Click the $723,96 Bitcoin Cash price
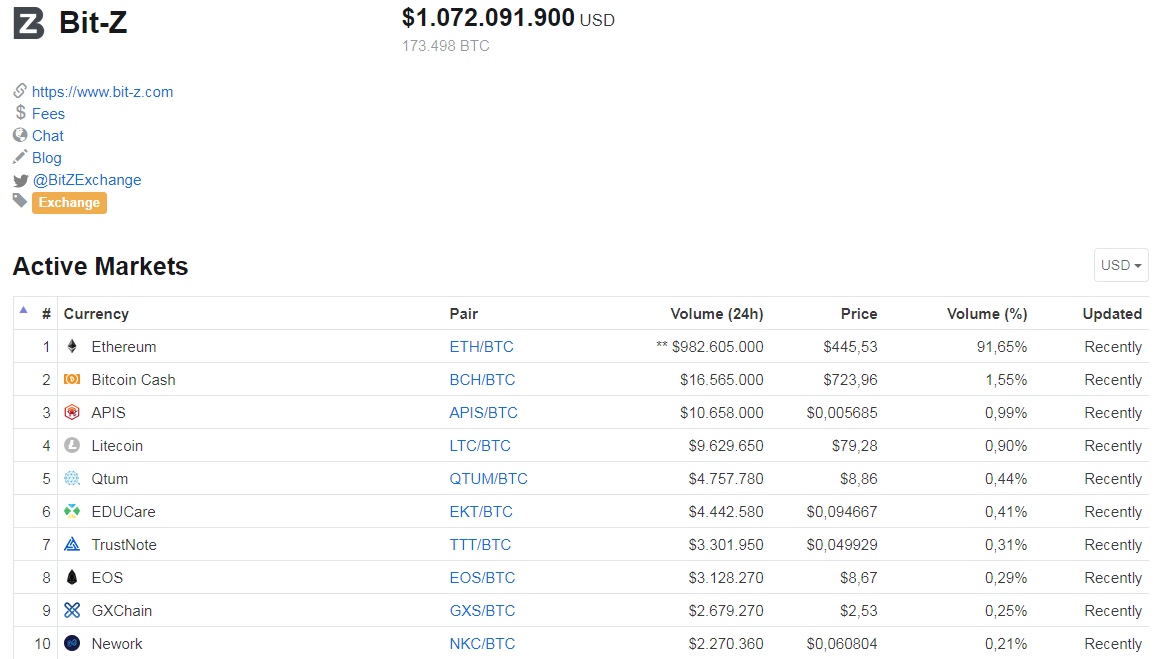The width and height of the screenshot is (1160, 659). (x=850, y=380)
